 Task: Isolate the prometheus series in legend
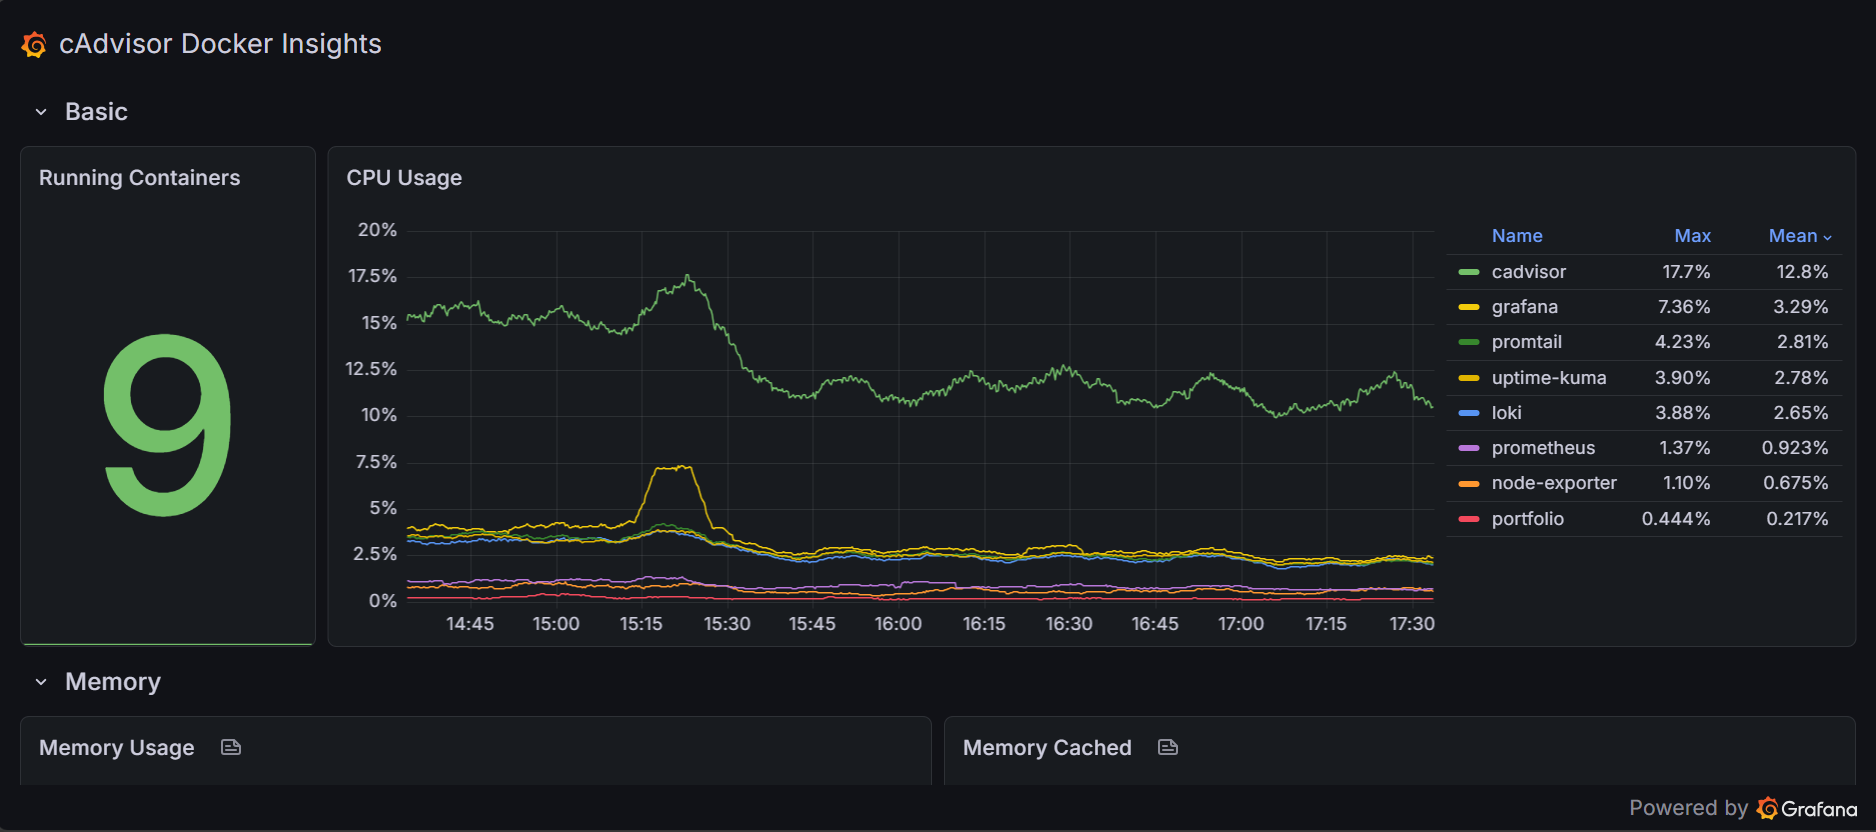click(x=1543, y=448)
